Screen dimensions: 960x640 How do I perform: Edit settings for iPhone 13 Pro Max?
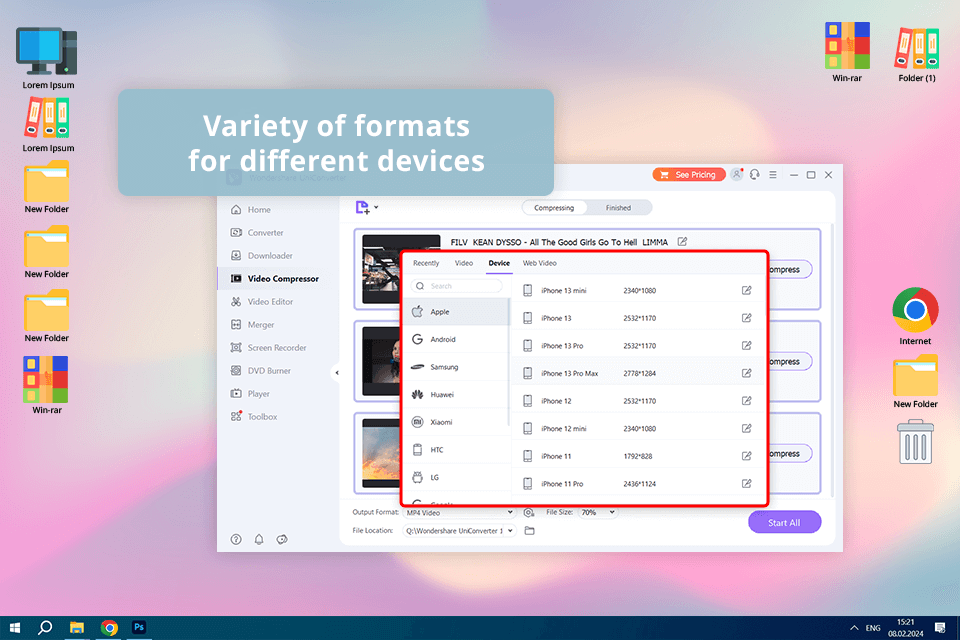tap(746, 373)
